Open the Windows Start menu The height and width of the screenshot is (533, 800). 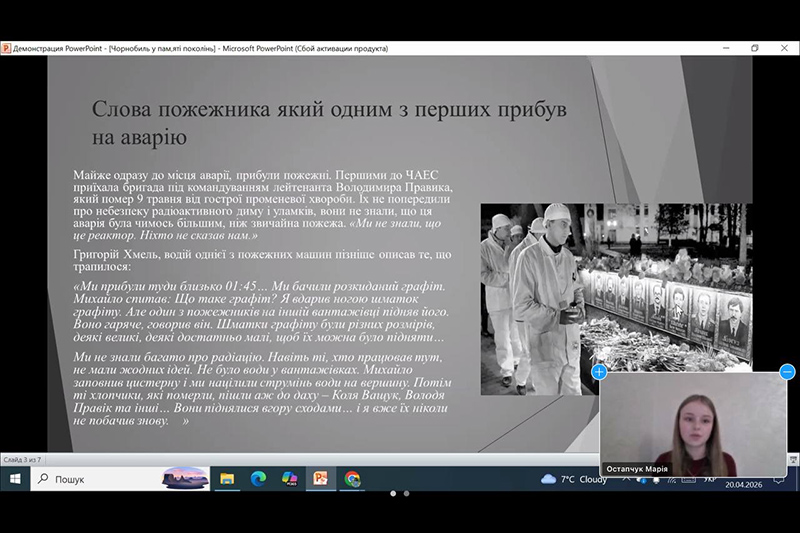pos(16,479)
